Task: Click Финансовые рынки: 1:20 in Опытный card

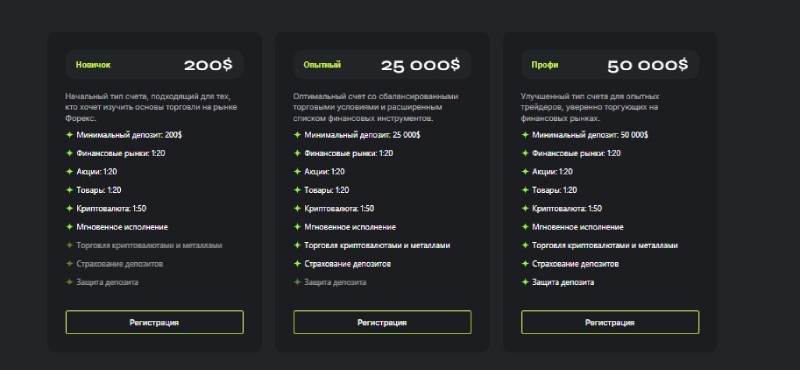Action: (348, 153)
